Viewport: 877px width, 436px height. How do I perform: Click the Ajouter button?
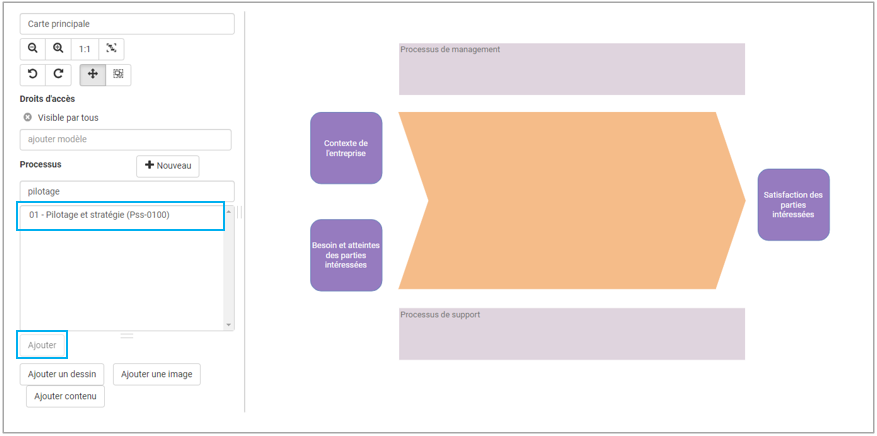(x=42, y=345)
